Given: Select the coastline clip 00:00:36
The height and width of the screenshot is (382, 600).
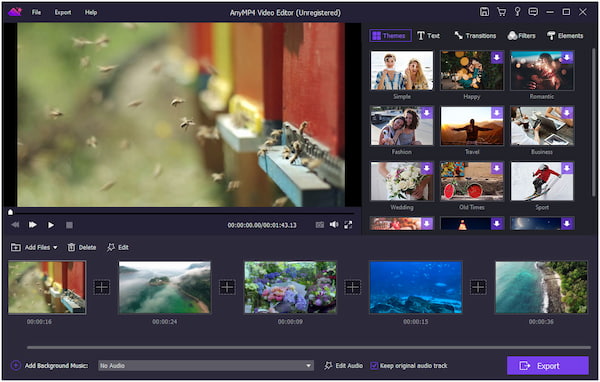Looking at the screenshot, I should (x=541, y=287).
